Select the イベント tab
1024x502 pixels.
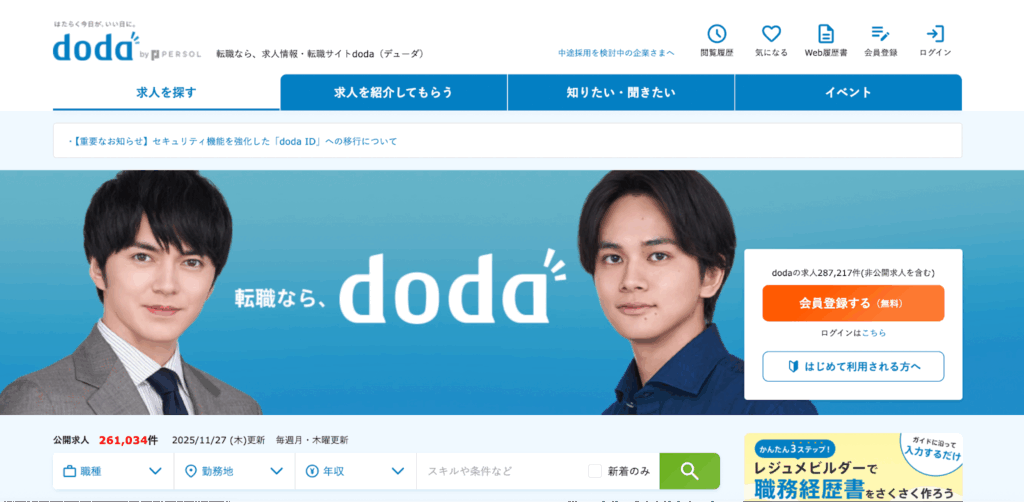point(848,93)
